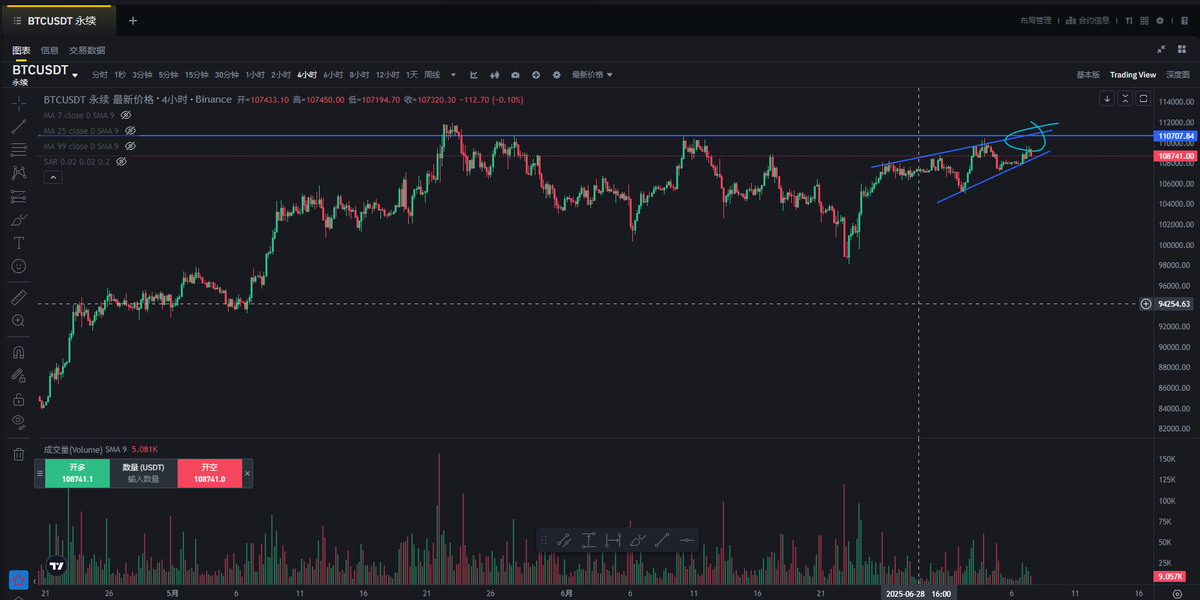Viewport: 1200px width, 600px height.
Task: Click the 开空 sell short button
Action: [x=210, y=473]
